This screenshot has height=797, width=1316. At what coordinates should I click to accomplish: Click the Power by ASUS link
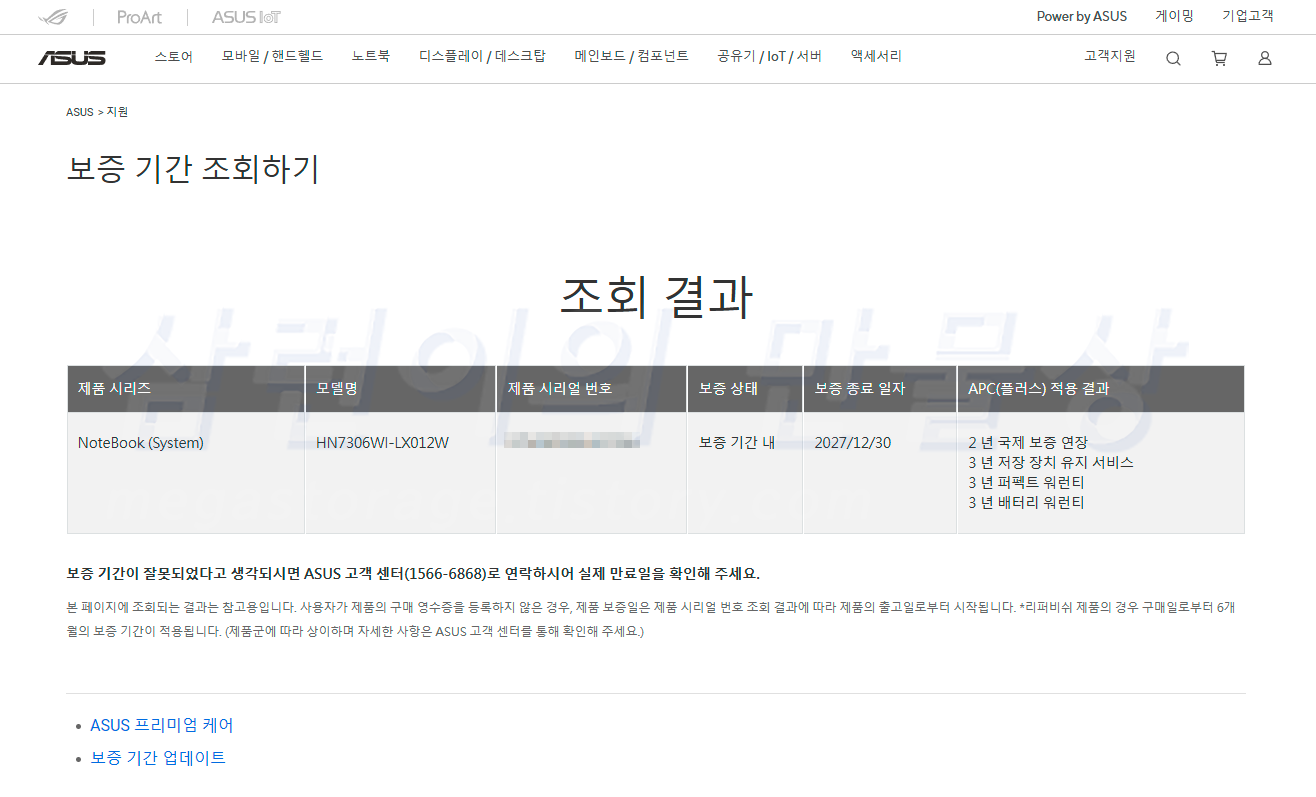(1081, 16)
